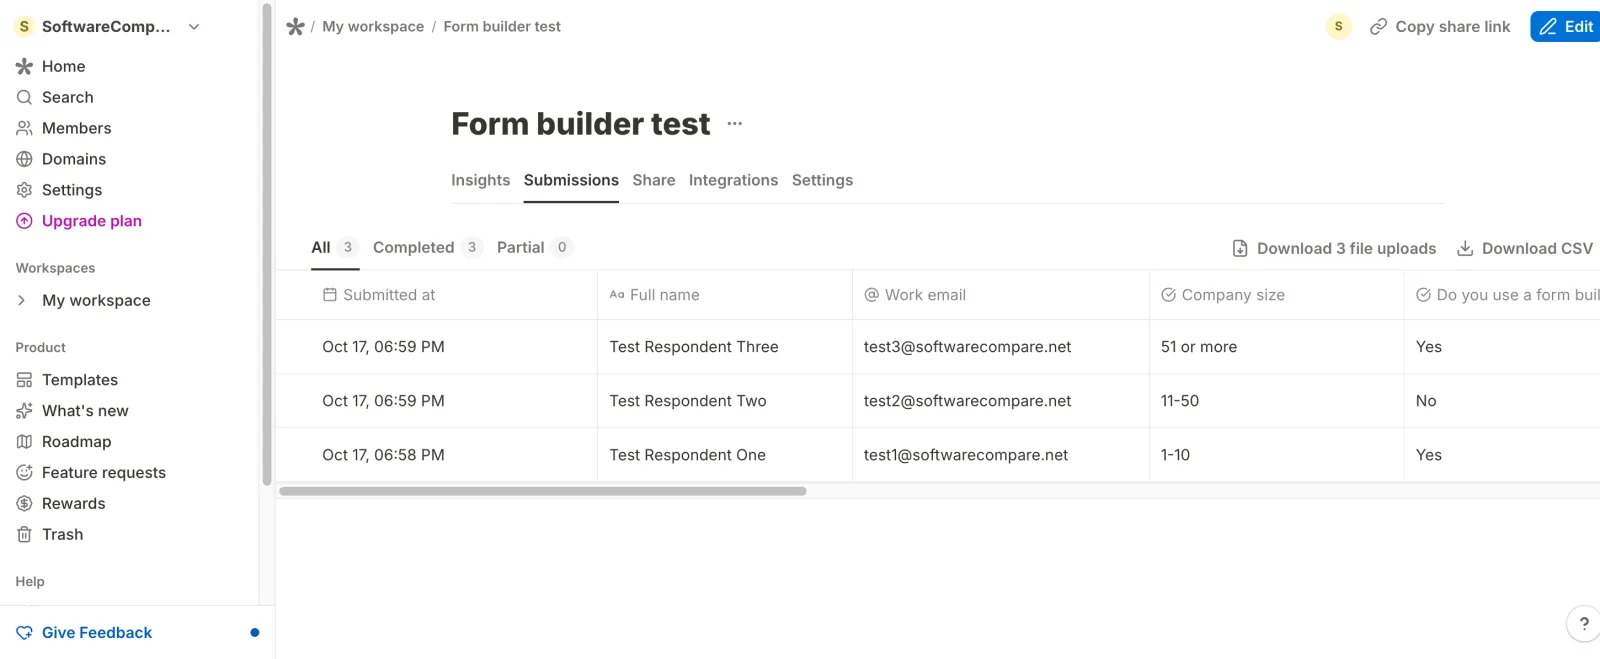Click the at-sign icon in Work email header
The image size is (1600, 659).
[x=872, y=295]
